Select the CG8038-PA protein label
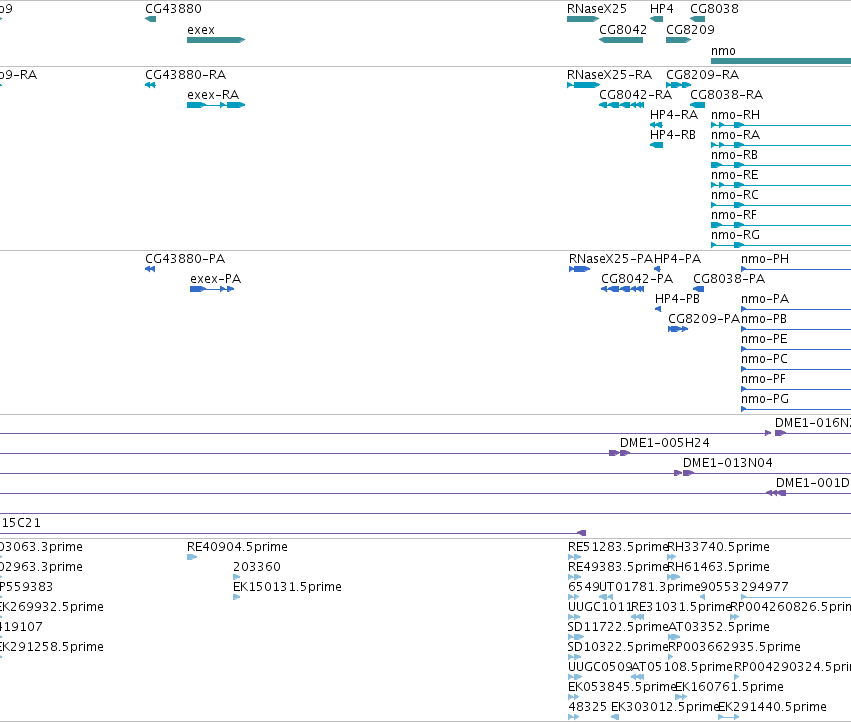 point(729,279)
